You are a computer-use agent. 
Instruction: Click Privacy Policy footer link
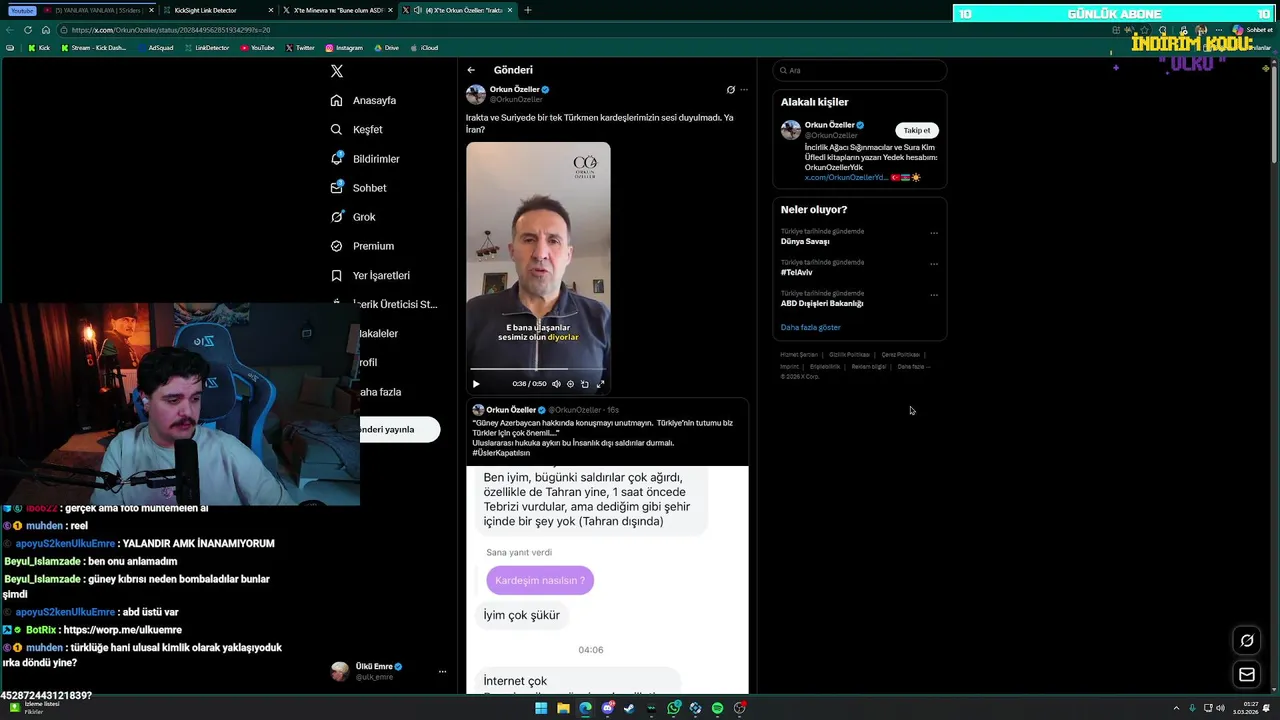(x=849, y=355)
